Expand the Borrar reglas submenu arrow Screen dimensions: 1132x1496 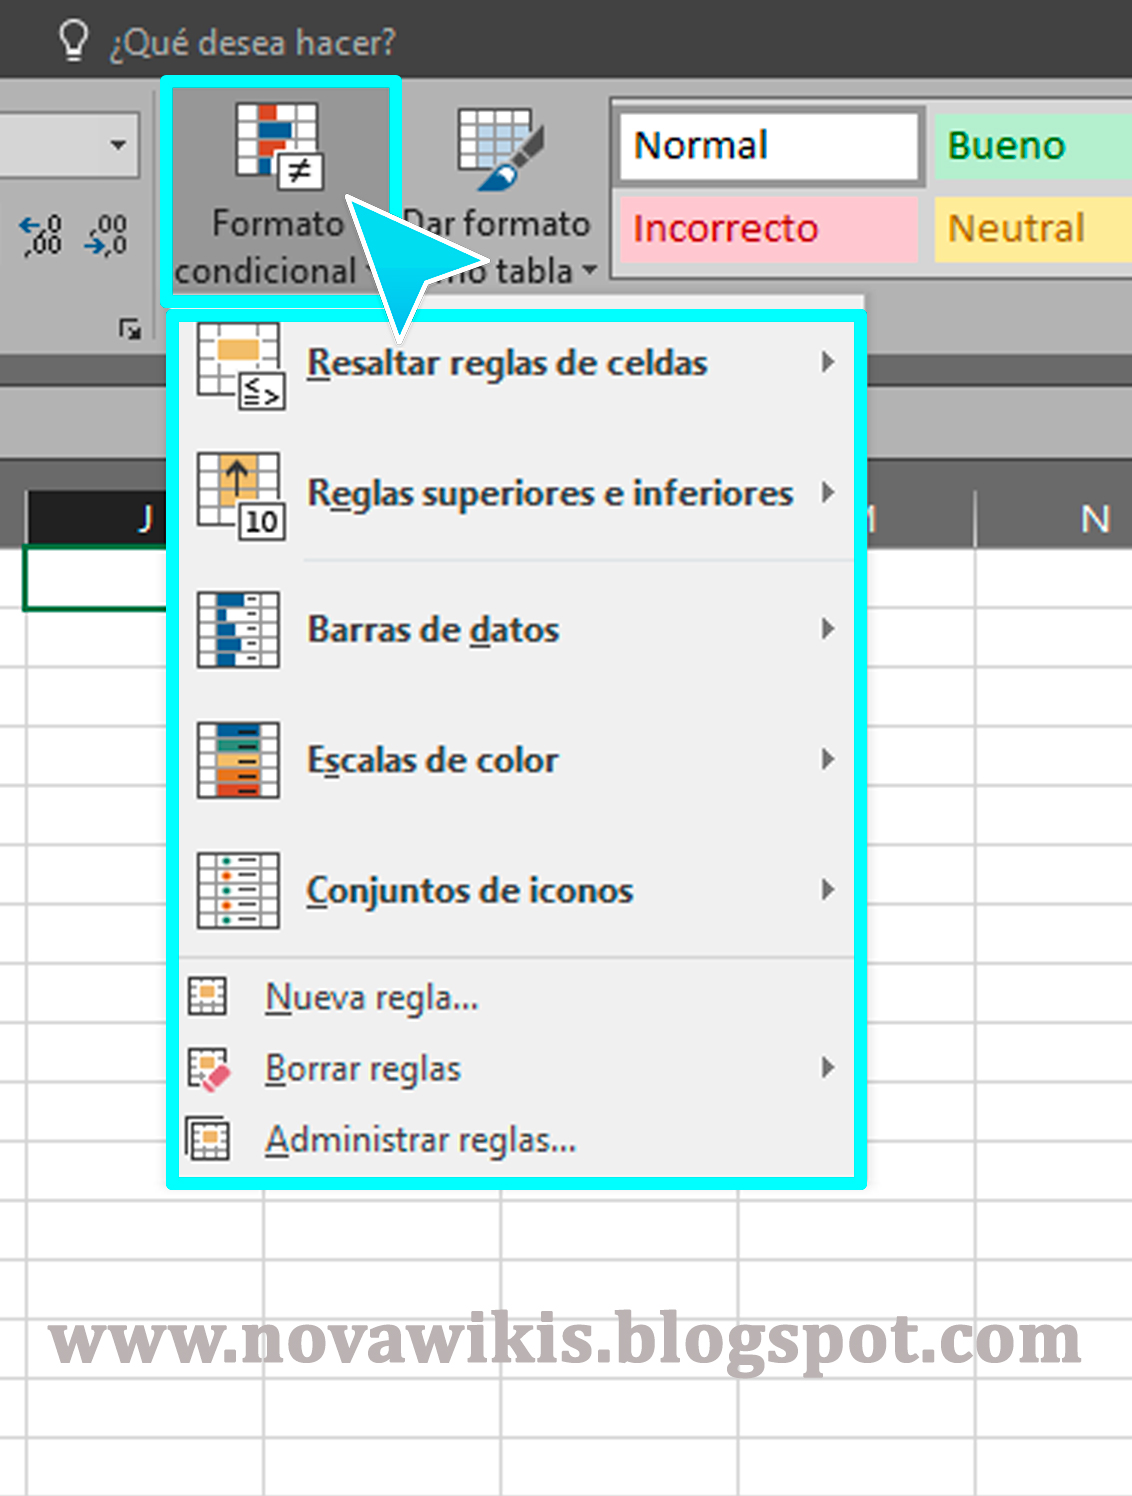(x=828, y=1068)
